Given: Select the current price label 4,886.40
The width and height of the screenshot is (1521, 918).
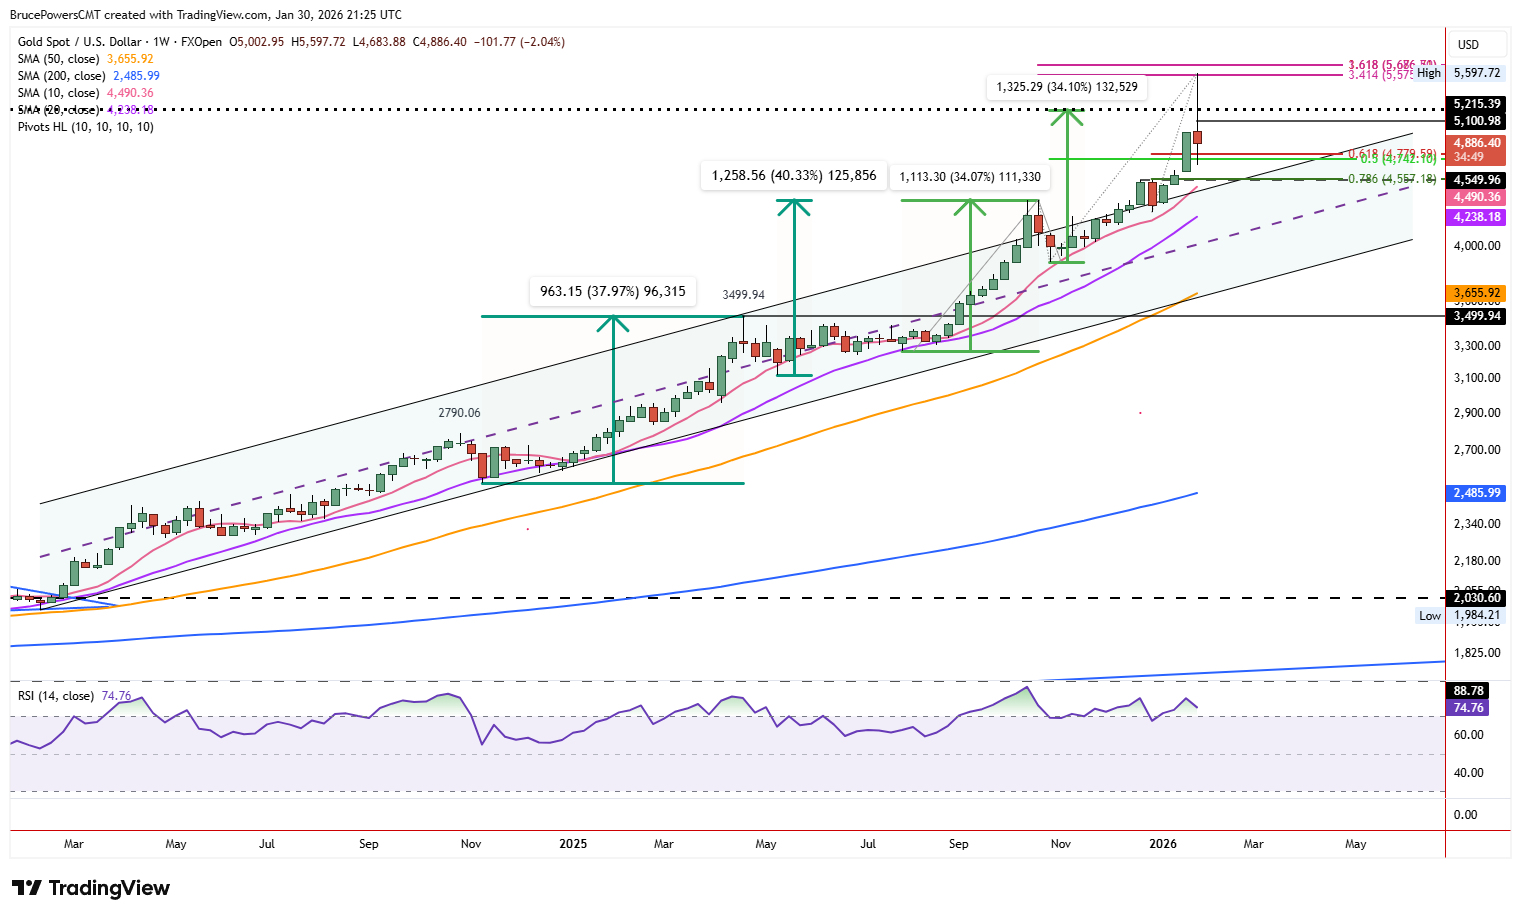Looking at the screenshot, I should (1476, 143).
